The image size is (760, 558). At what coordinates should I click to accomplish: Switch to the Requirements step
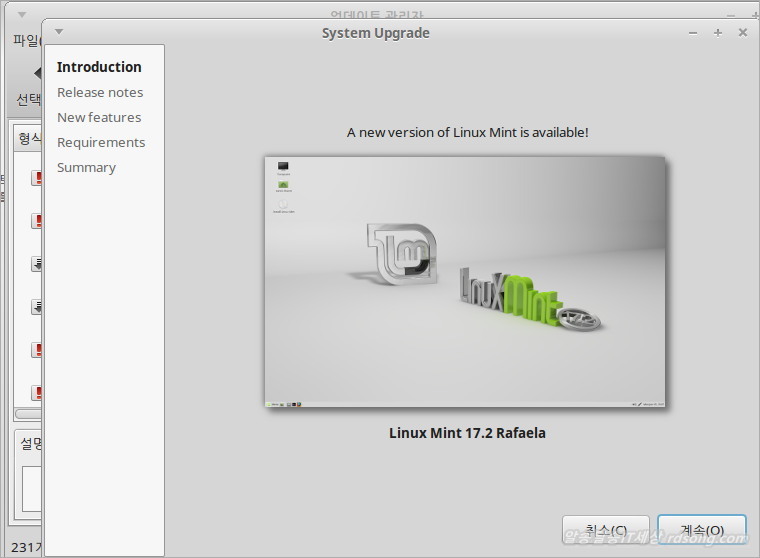tap(101, 142)
